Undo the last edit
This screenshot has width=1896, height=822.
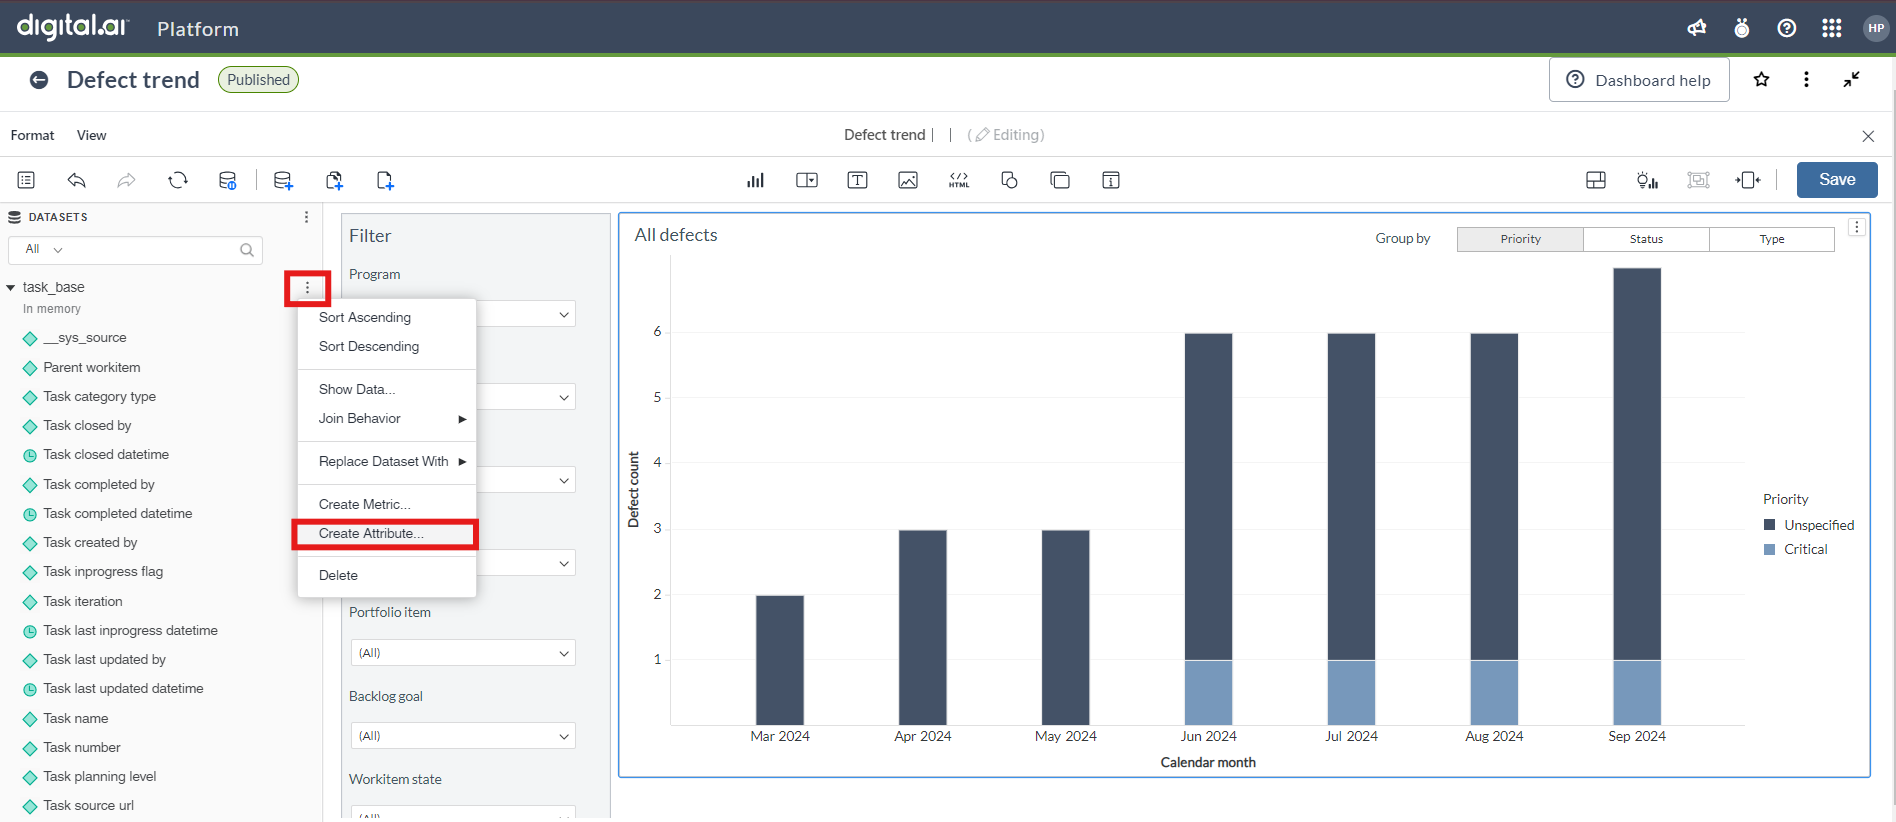[x=76, y=180]
